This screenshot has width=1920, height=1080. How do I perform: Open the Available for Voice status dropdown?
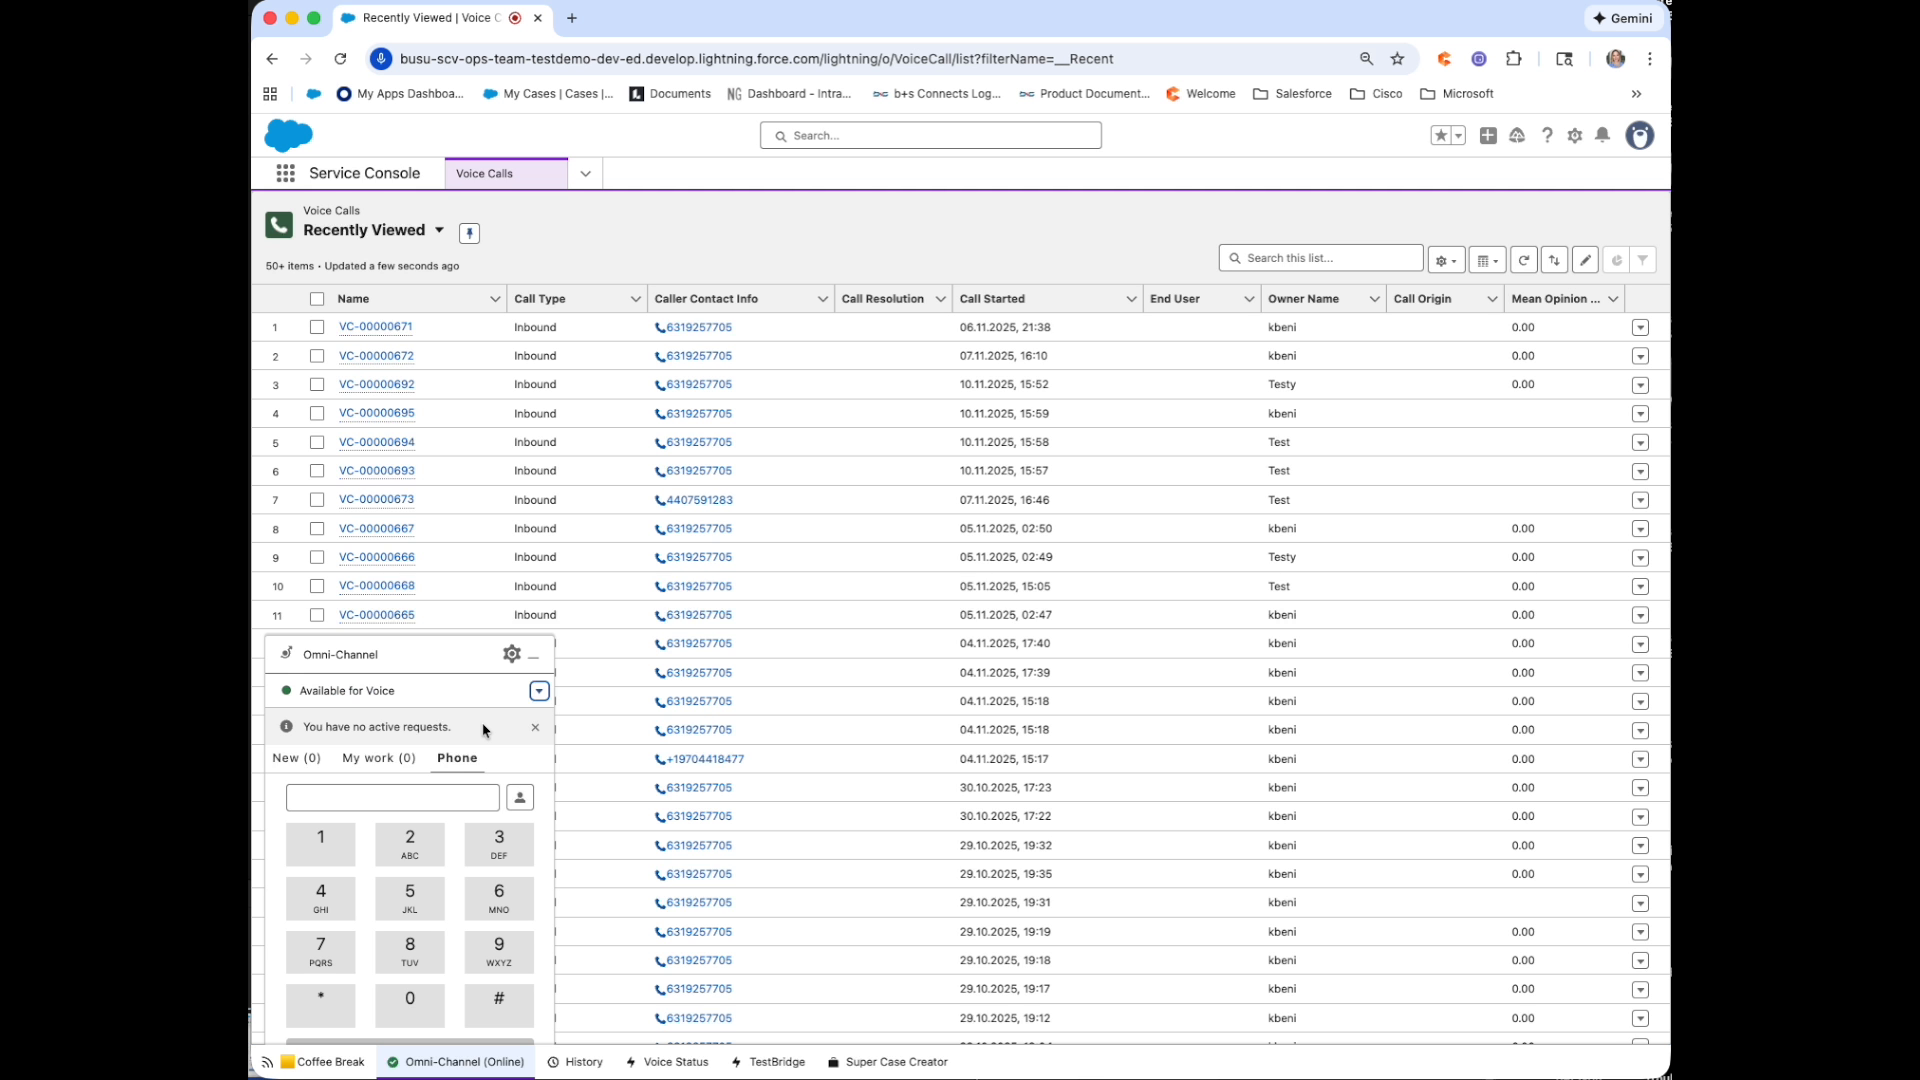tap(538, 690)
